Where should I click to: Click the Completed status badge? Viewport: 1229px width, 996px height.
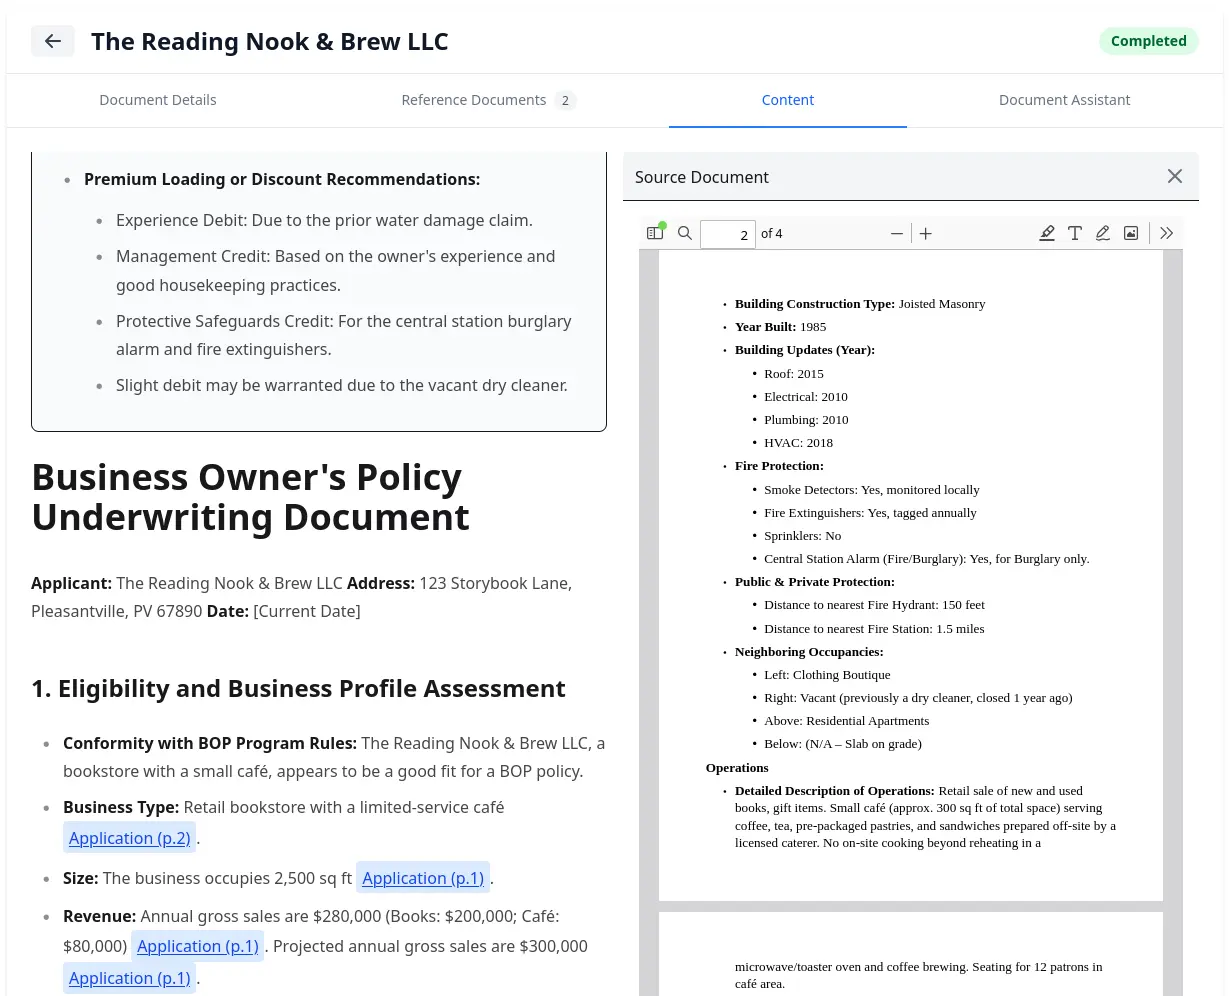pos(1148,41)
